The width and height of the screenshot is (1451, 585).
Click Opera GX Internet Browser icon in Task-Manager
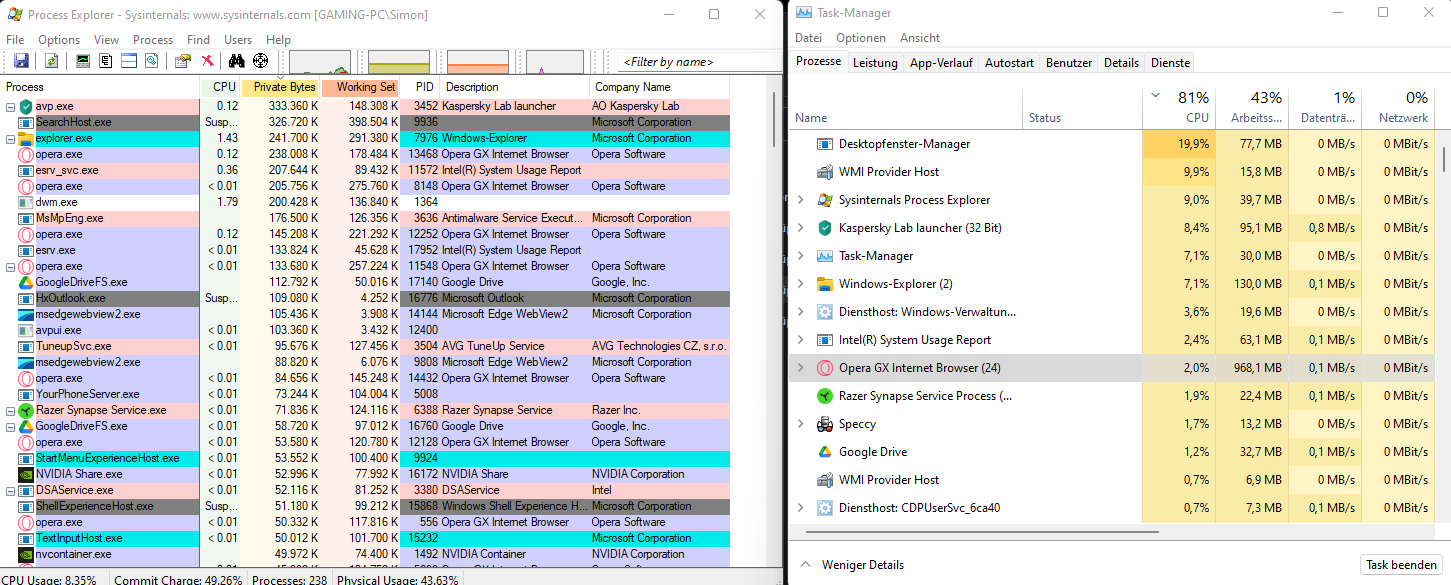pyautogui.click(x=825, y=368)
